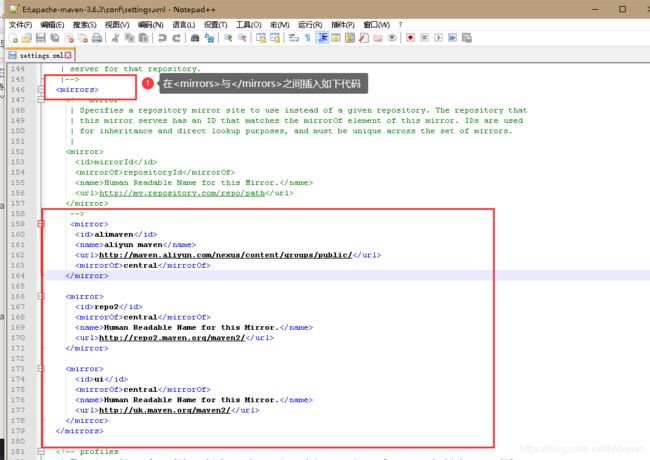Click the Stop Recording macro icon
The width and height of the screenshot is (650, 460).
point(424,38)
